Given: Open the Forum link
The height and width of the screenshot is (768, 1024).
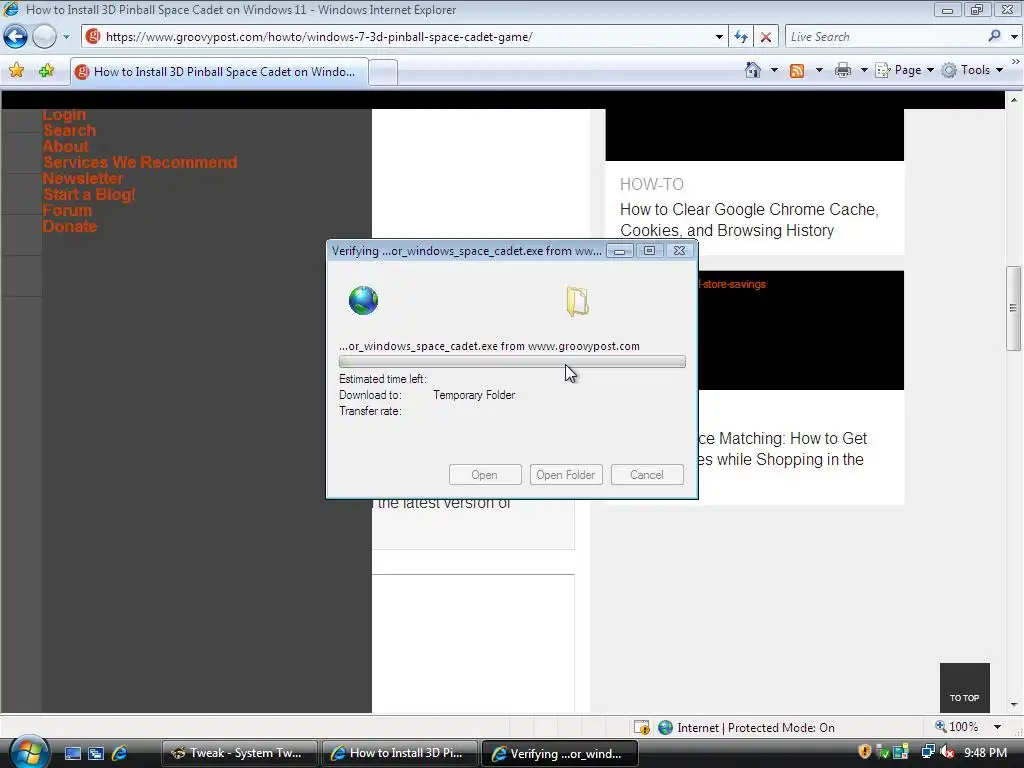Looking at the screenshot, I should [x=67, y=210].
